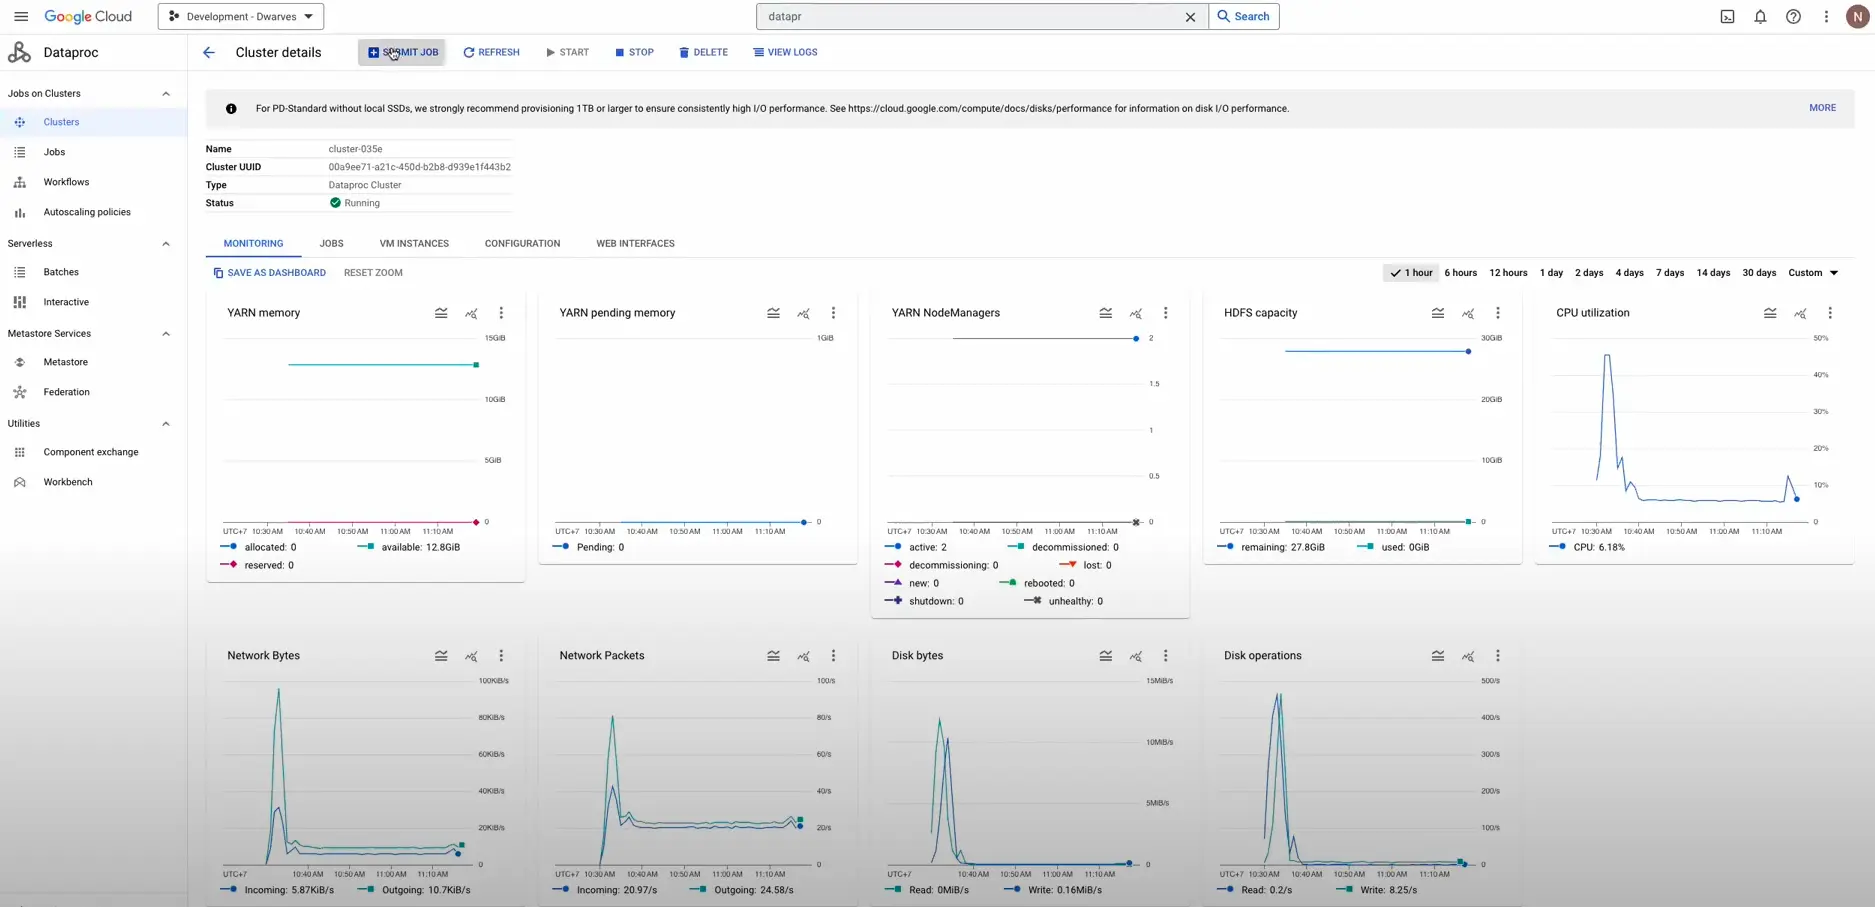Select the 7 days time range
The width and height of the screenshot is (1875, 907).
pos(1669,273)
